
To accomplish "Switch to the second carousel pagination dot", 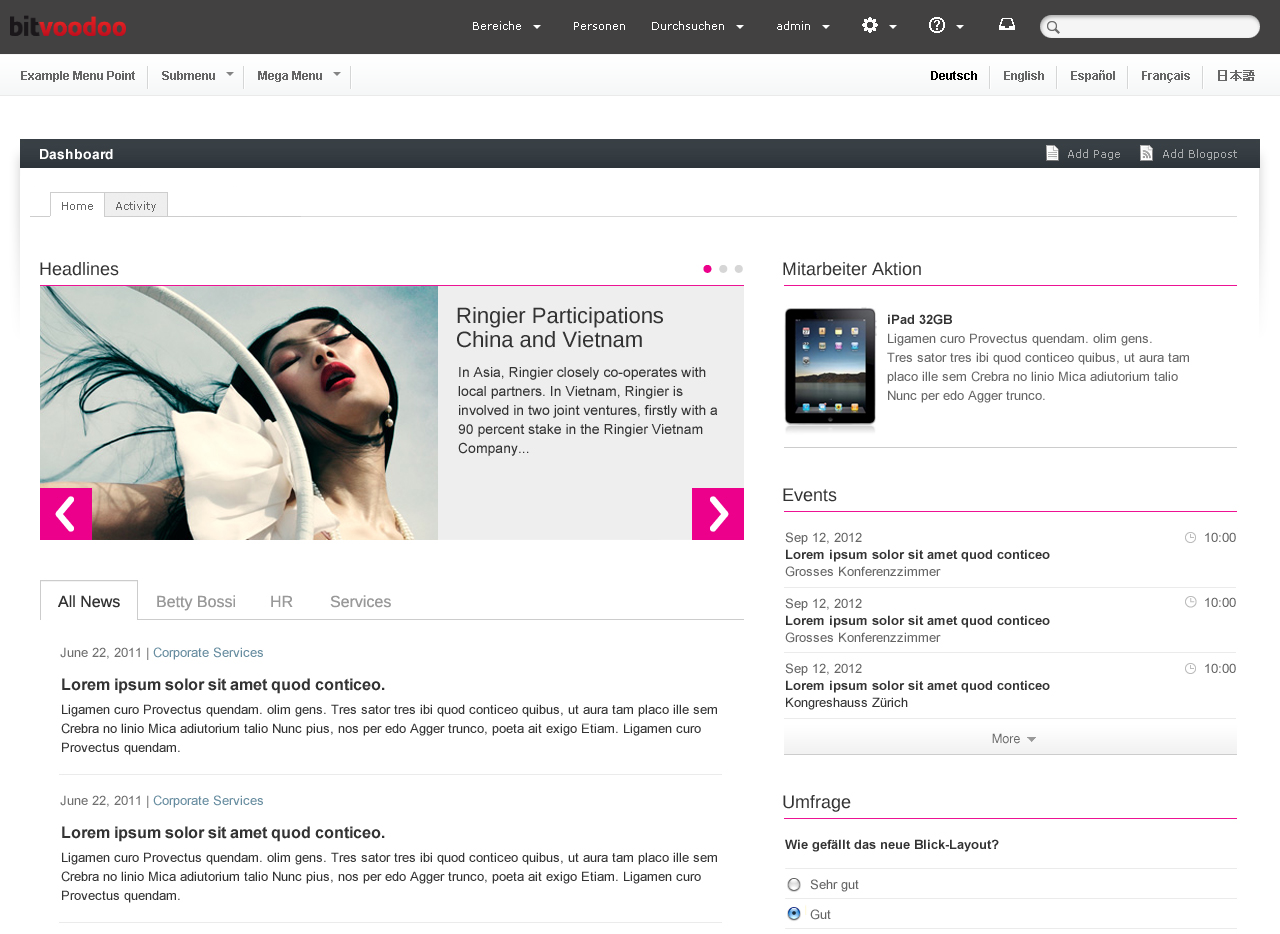I will (722, 268).
